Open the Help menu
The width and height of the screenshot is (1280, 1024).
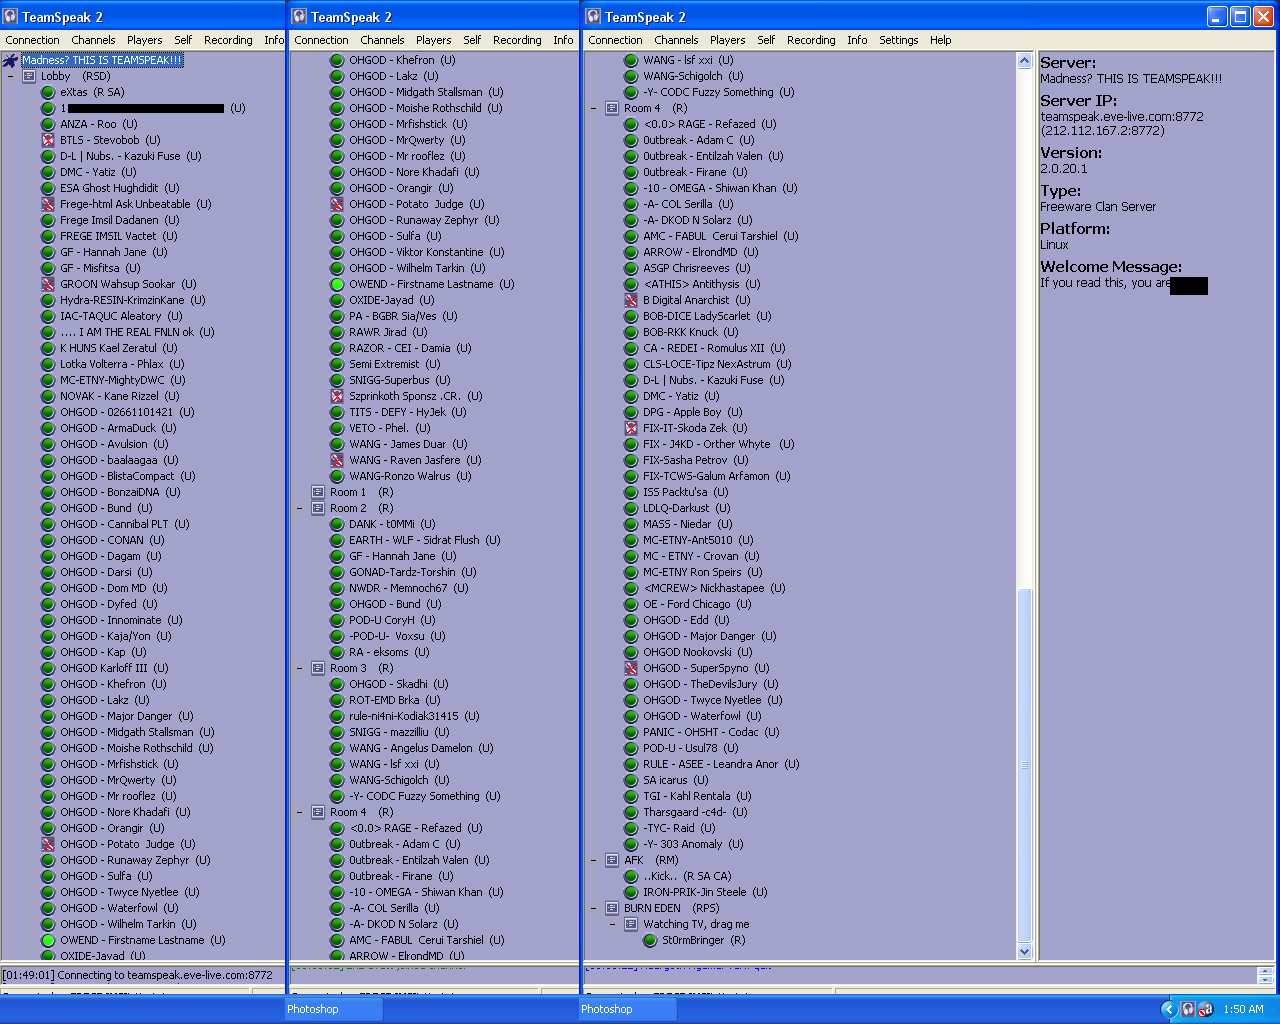click(x=941, y=40)
